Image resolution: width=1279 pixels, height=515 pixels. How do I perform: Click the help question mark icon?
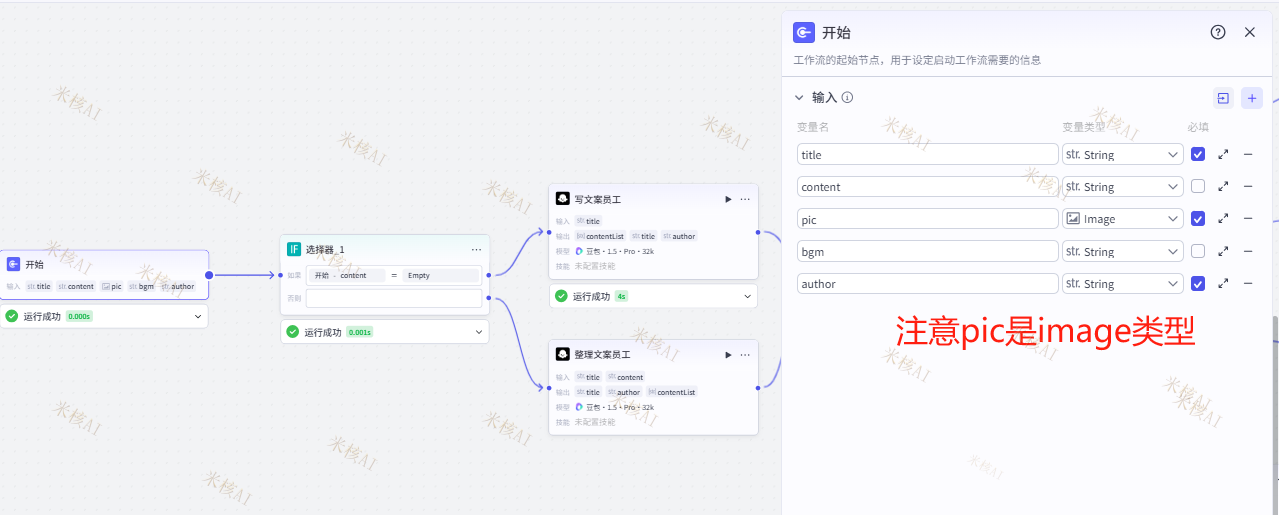tap(1217, 32)
